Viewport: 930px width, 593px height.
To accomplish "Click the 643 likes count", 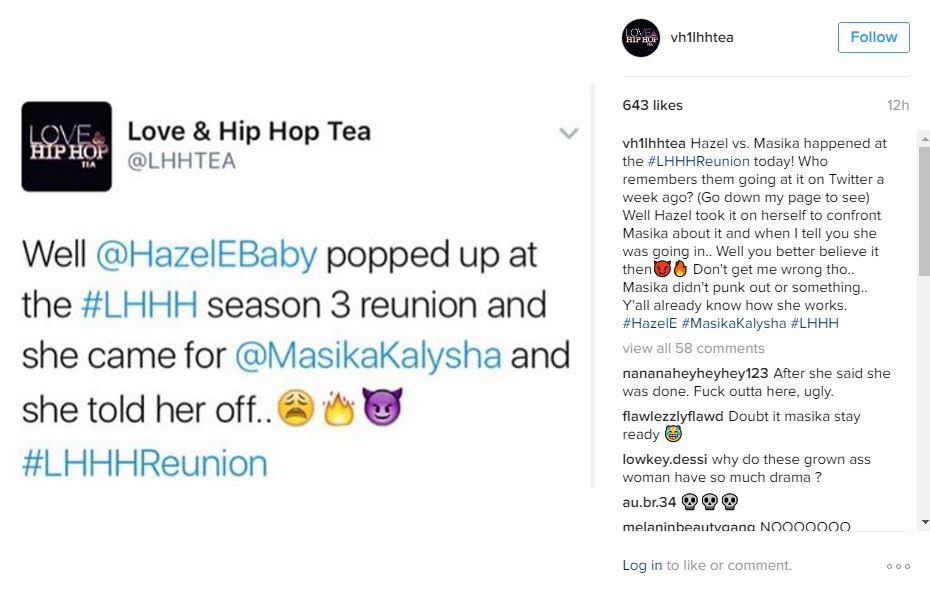I will pos(652,106).
